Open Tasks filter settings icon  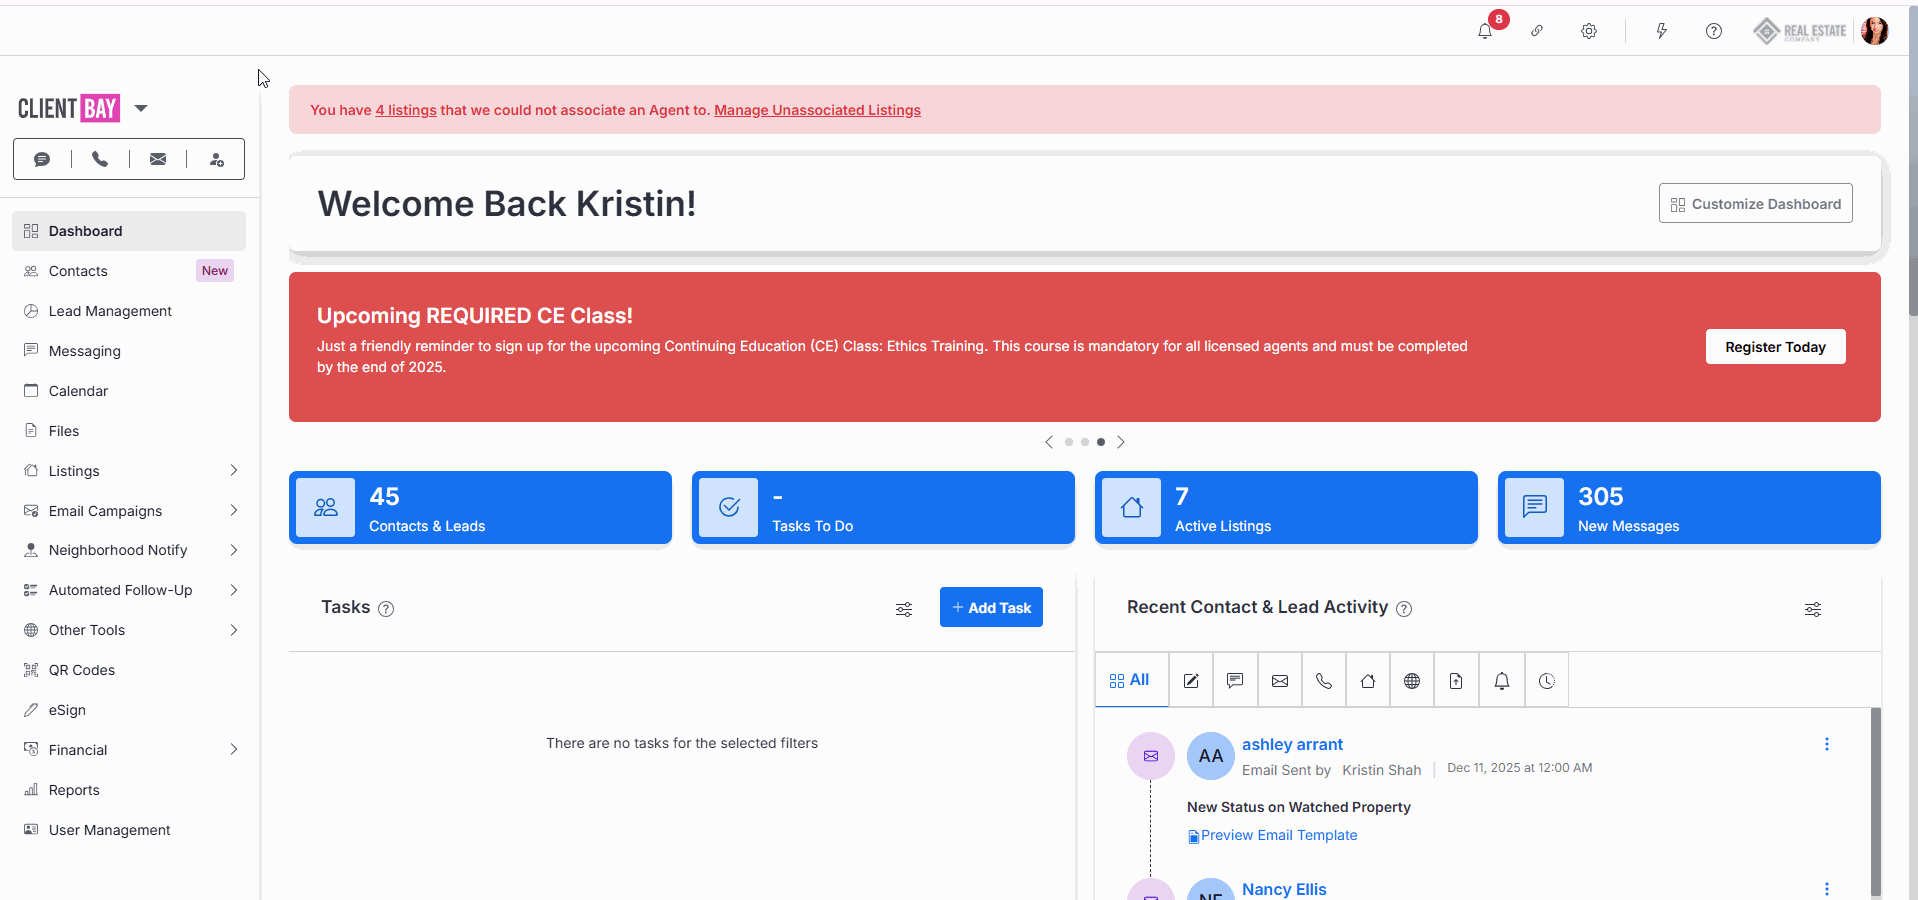click(x=904, y=609)
